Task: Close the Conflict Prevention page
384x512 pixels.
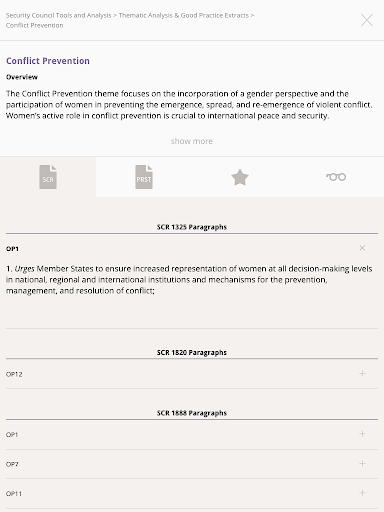Action: pyautogui.click(x=367, y=20)
